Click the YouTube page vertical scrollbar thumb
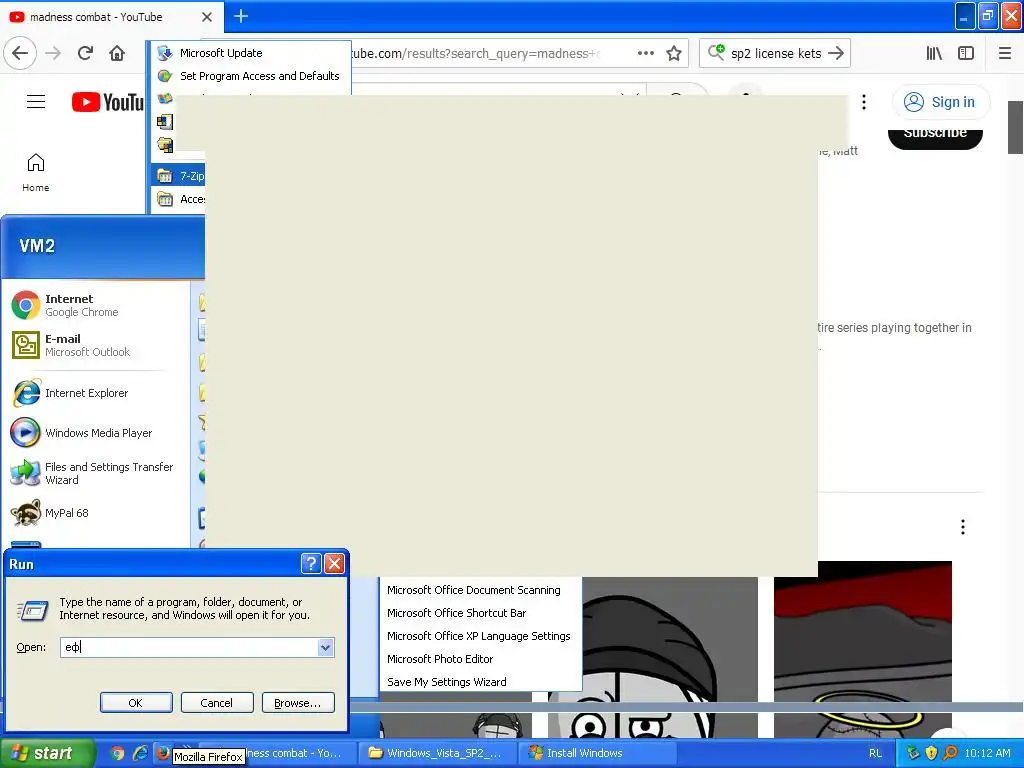The image size is (1024, 768). pyautogui.click(x=1015, y=127)
